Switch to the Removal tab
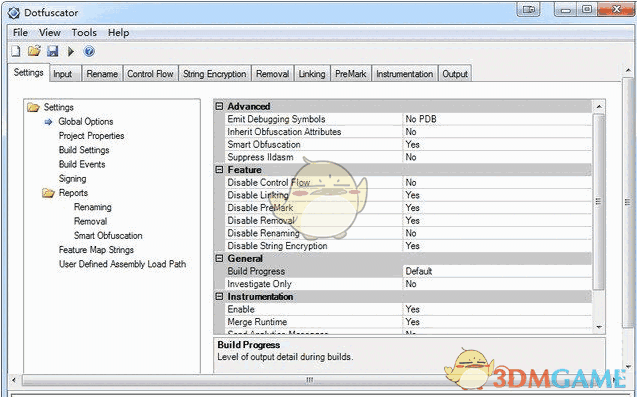 tap(272, 74)
